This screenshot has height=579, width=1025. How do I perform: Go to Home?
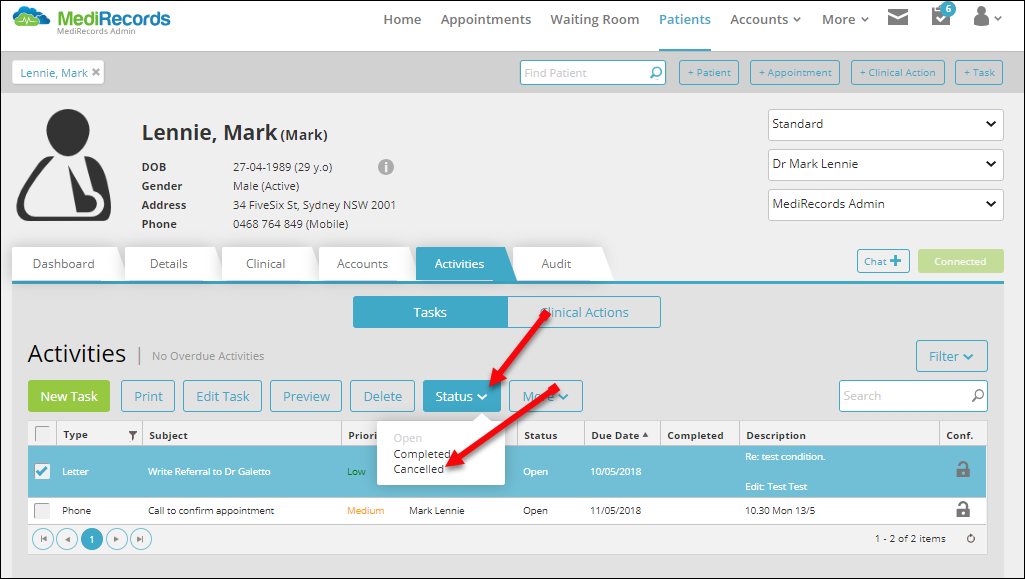402,20
